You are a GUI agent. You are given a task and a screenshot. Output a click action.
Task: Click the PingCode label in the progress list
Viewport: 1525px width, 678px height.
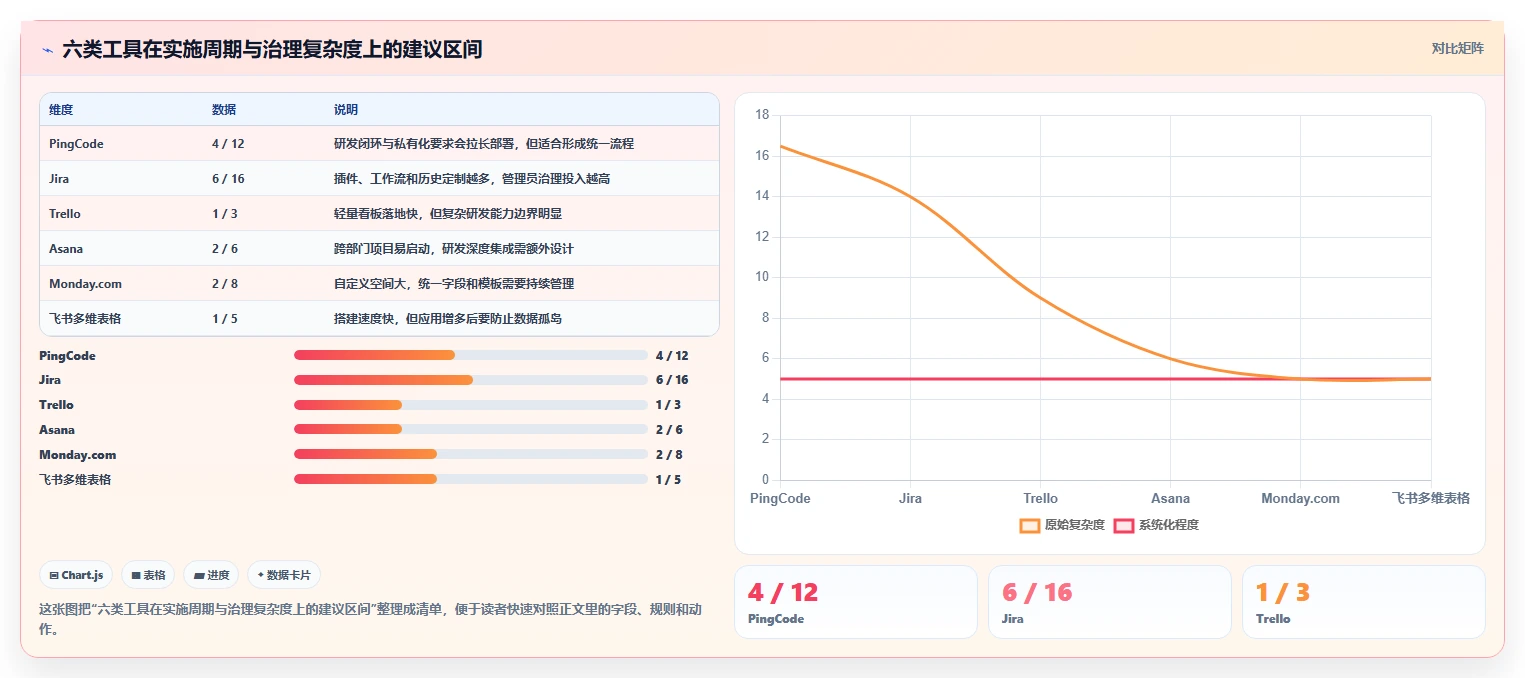pos(67,355)
